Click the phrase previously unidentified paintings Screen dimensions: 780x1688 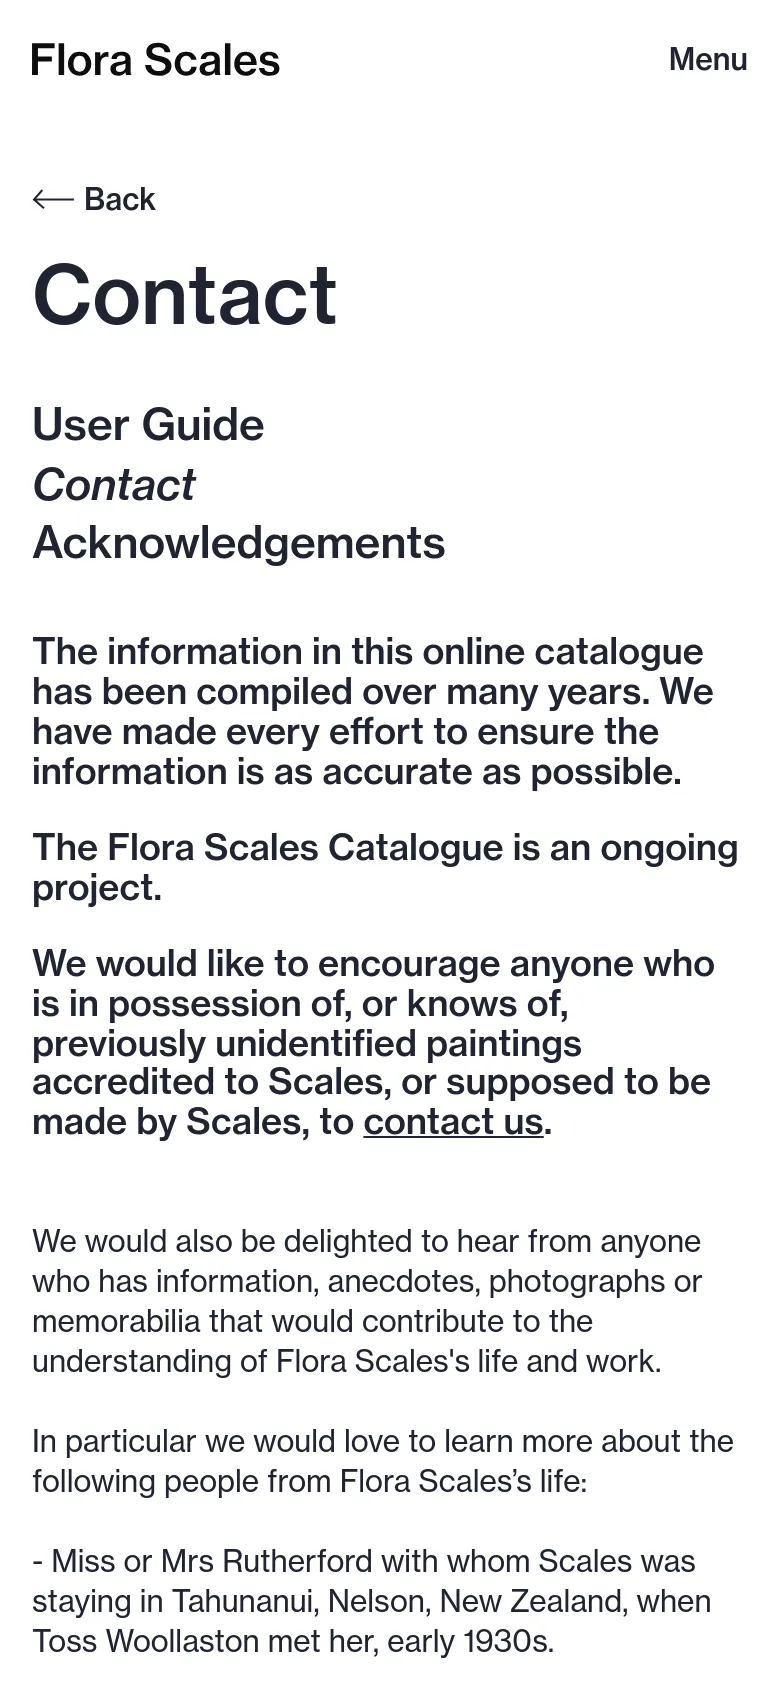point(307,1043)
